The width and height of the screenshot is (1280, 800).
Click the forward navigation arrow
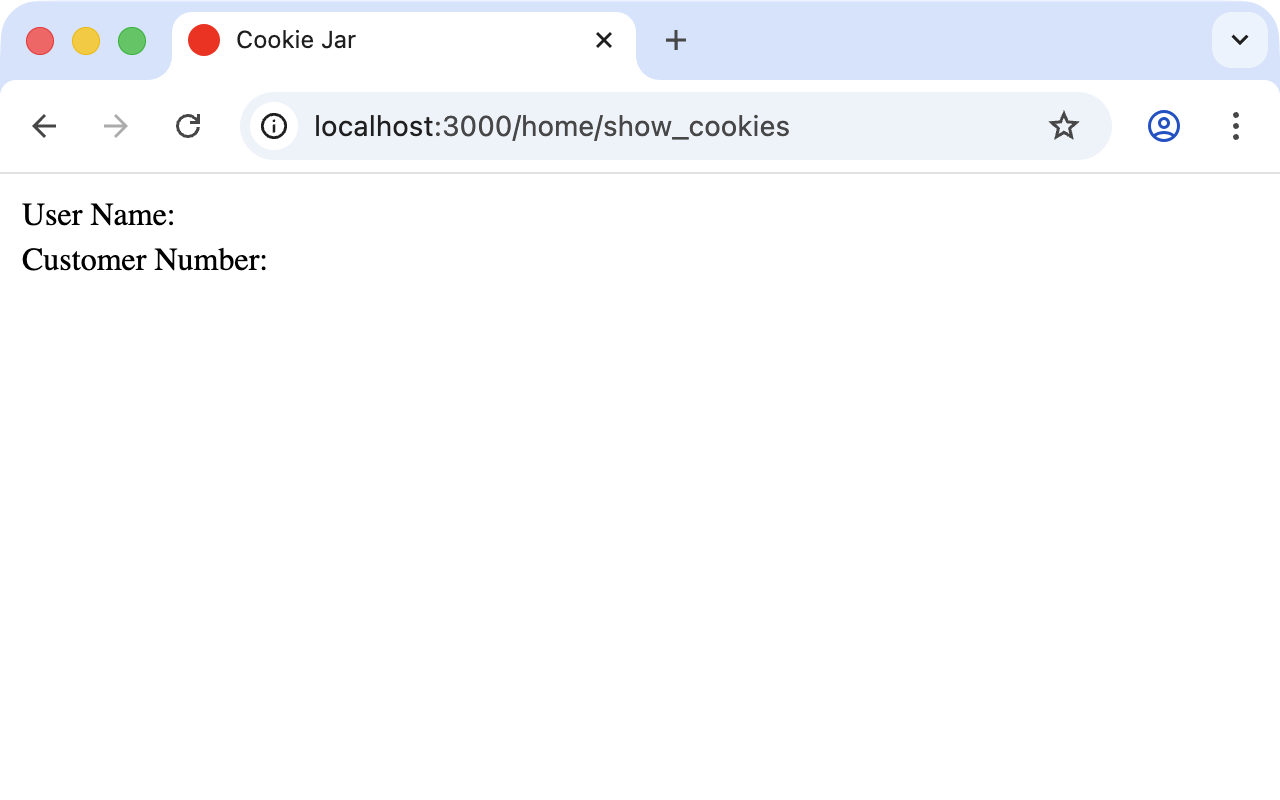(115, 126)
